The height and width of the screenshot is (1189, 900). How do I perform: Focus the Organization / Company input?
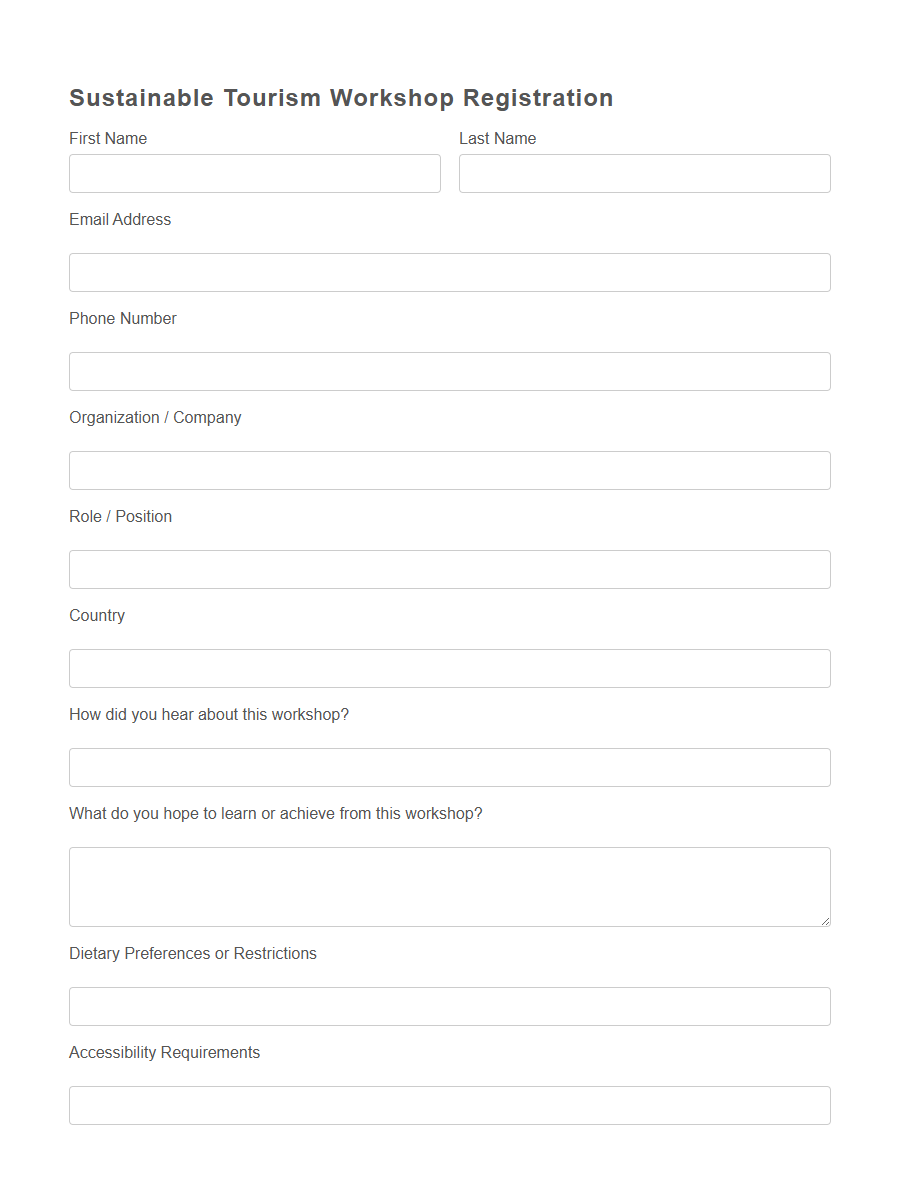click(x=449, y=470)
